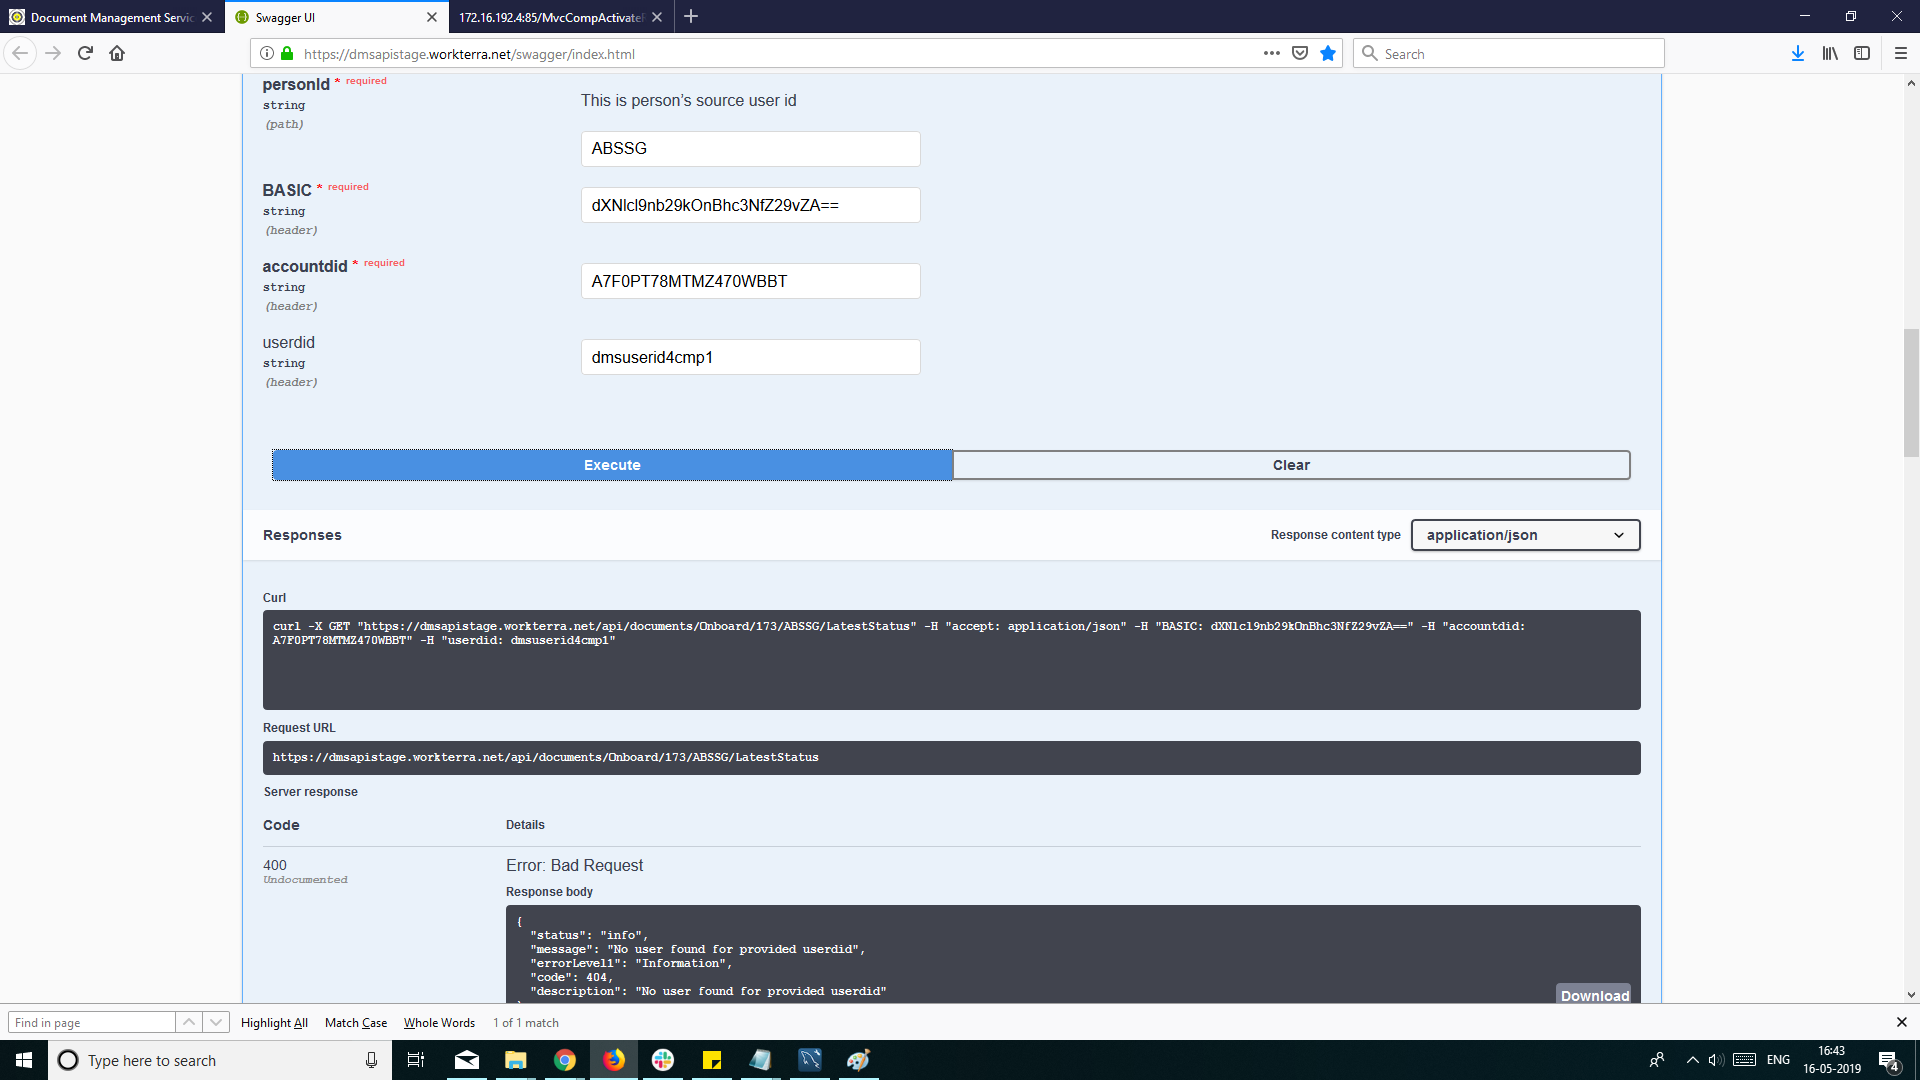Reload the current page
The image size is (1920, 1080).
pos(85,54)
